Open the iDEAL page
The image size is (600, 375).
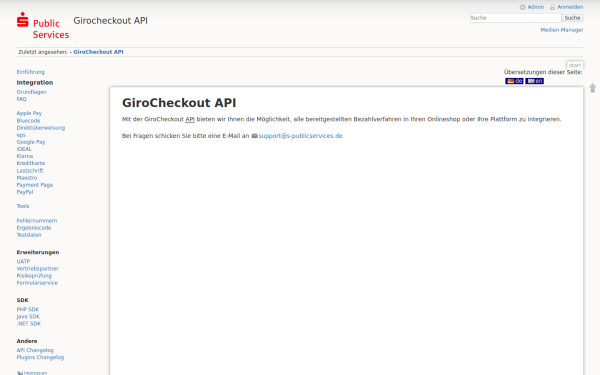24,149
